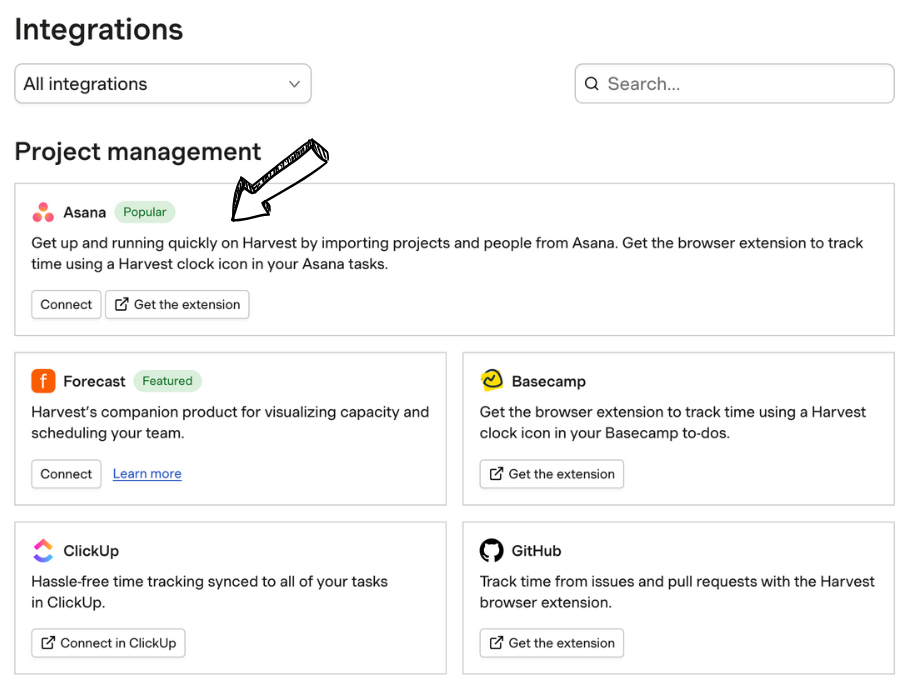This screenshot has width=898, height=675.
Task: Click GitHub description about pull requests
Action: [x=677, y=591]
